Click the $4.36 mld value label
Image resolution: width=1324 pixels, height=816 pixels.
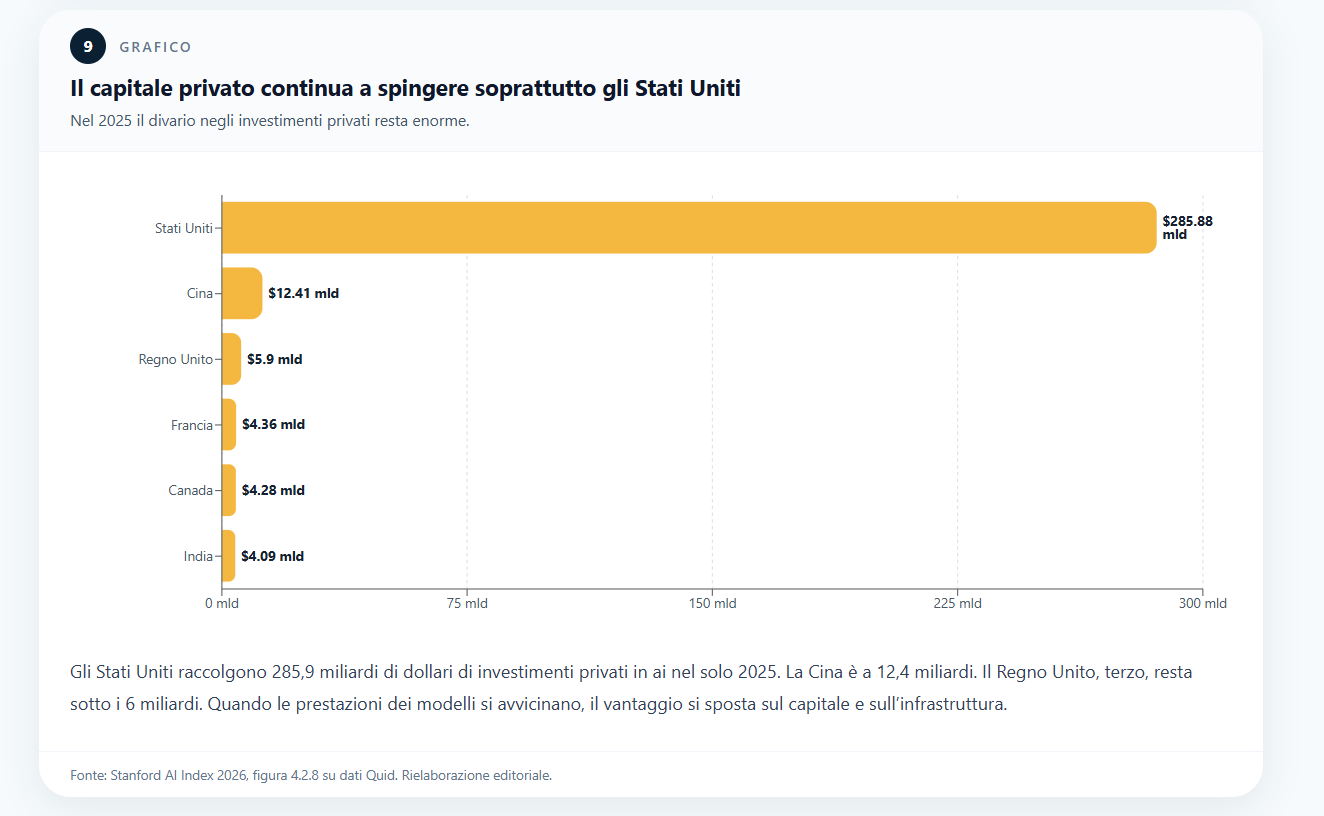tap(273, 425)
